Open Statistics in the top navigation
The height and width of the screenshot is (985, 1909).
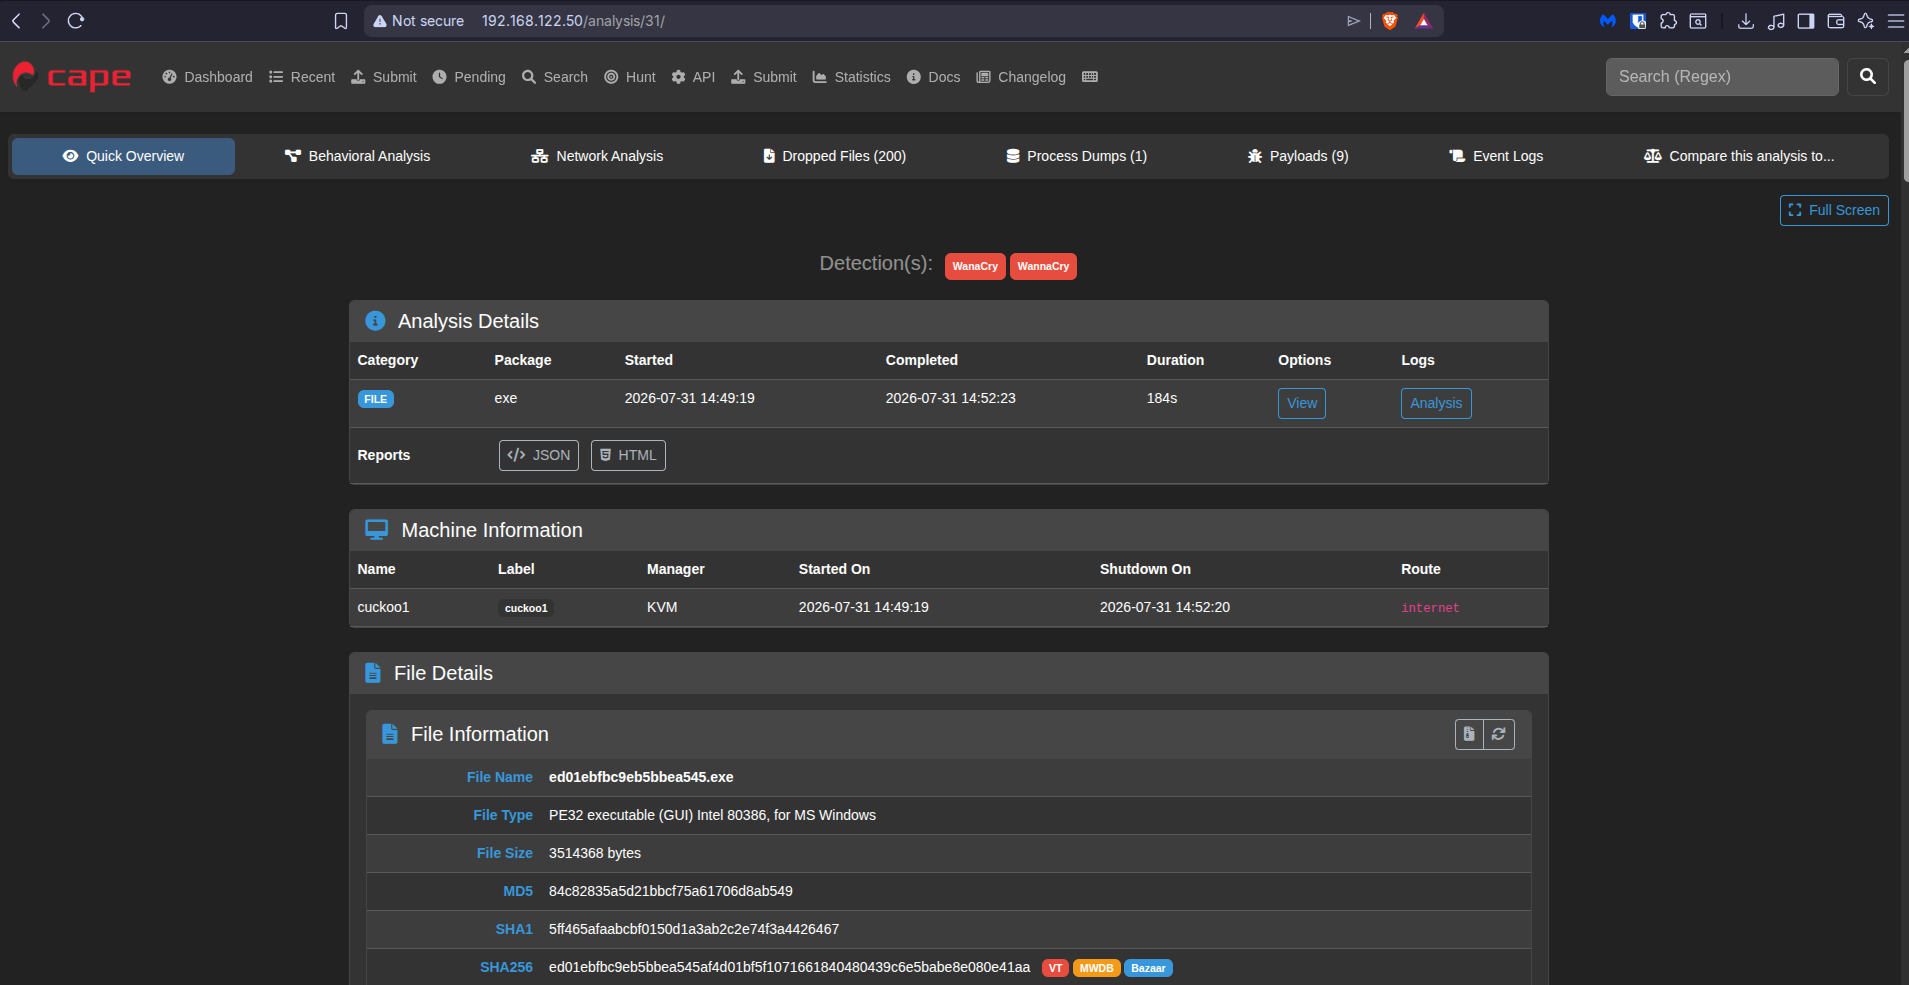click(851, 77)
